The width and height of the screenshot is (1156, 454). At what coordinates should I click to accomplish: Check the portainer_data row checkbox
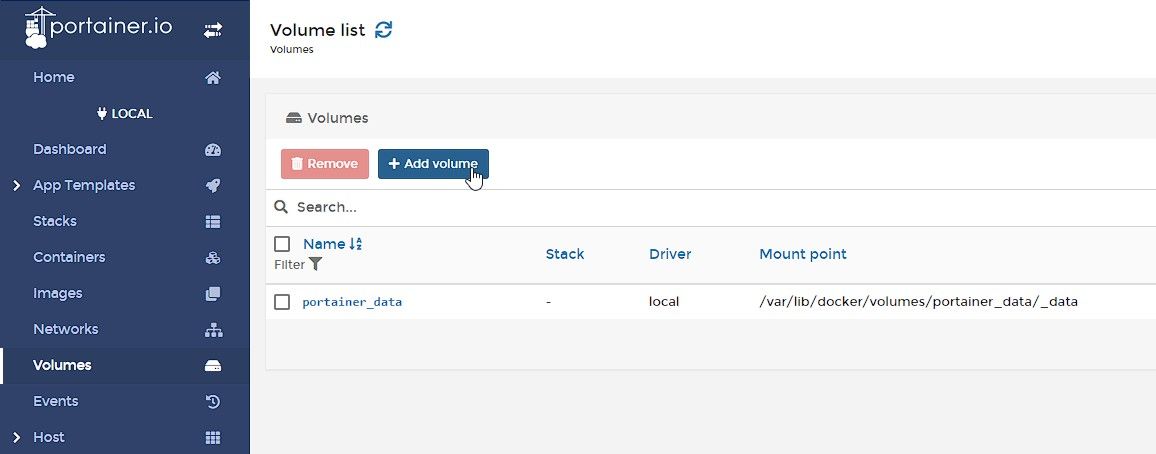[282, 302]
